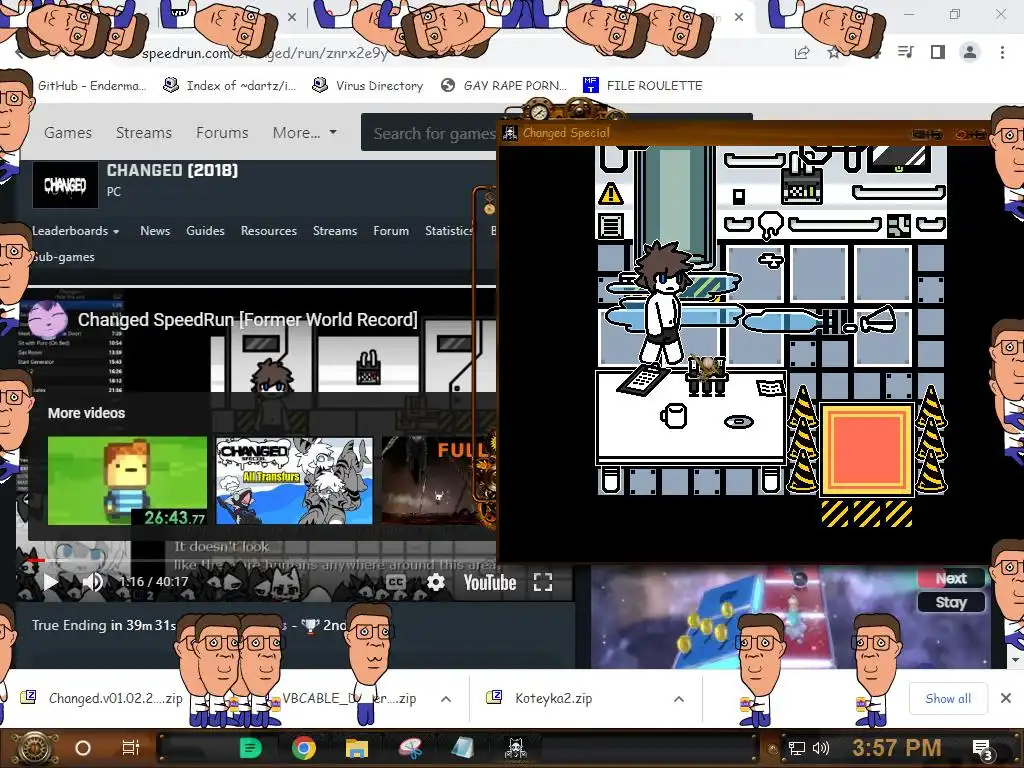Click the YouTube logo in player

(x=490, y=582)
